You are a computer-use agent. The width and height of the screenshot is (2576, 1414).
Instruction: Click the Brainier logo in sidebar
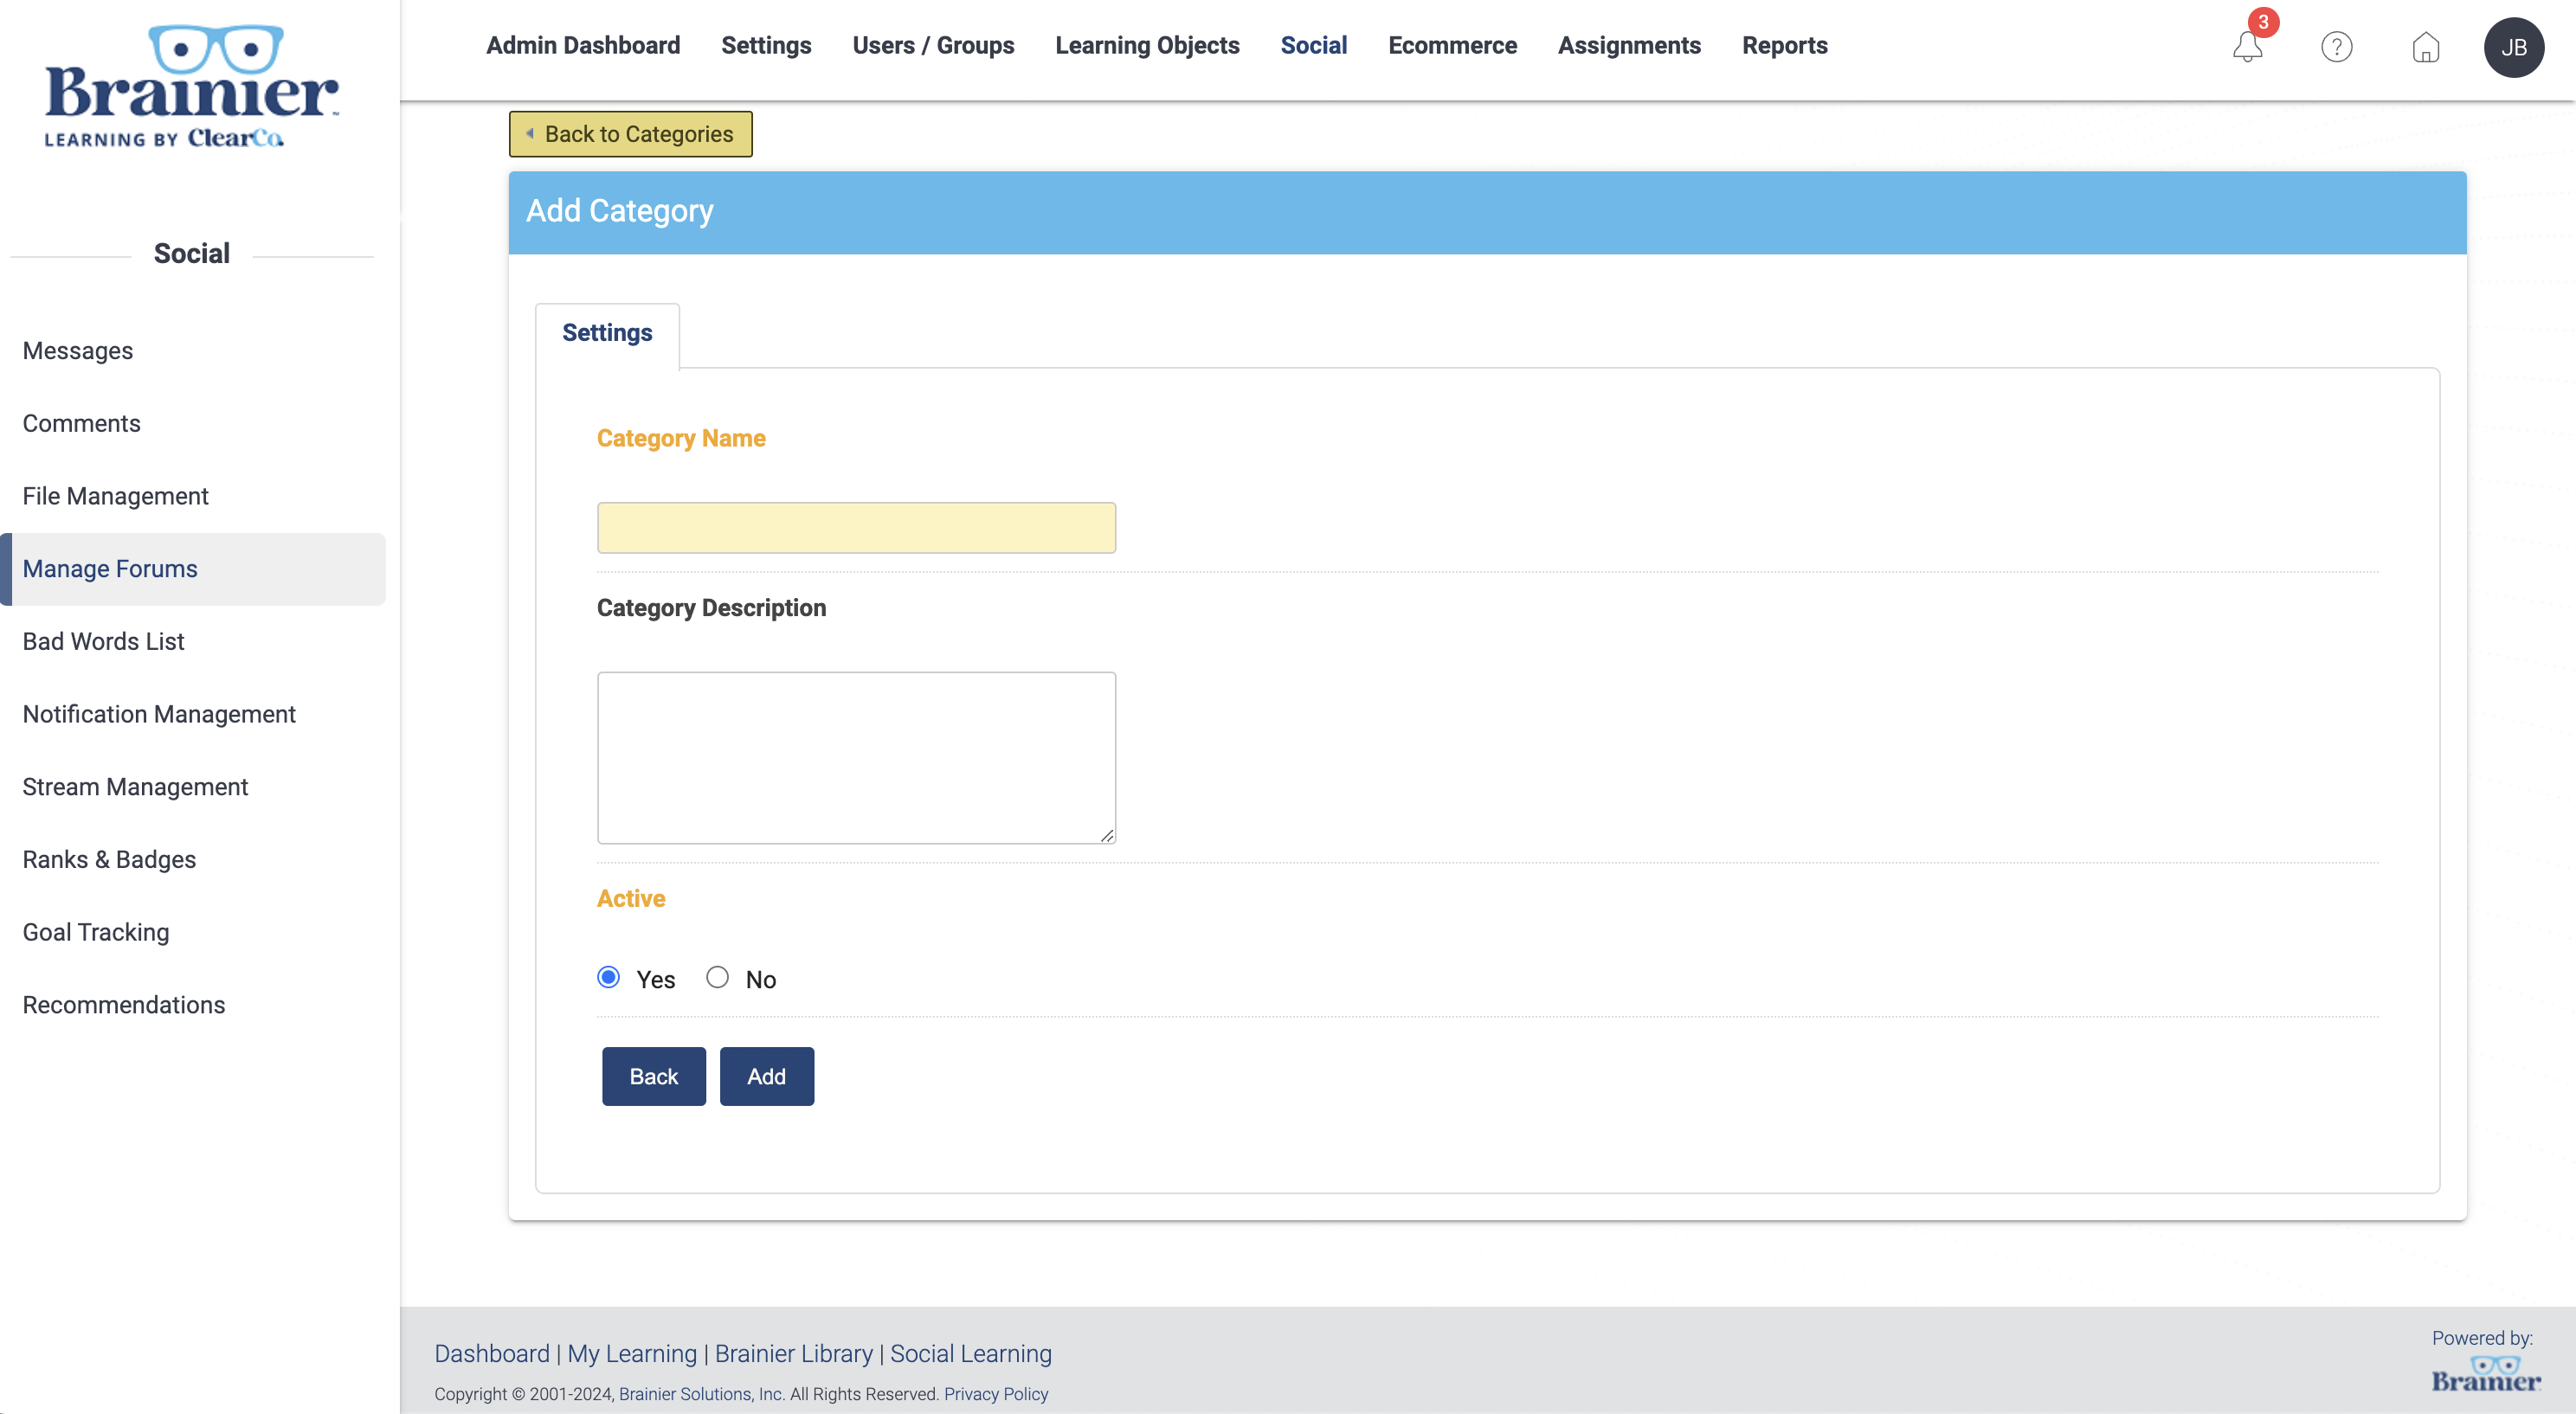(191, 86)
